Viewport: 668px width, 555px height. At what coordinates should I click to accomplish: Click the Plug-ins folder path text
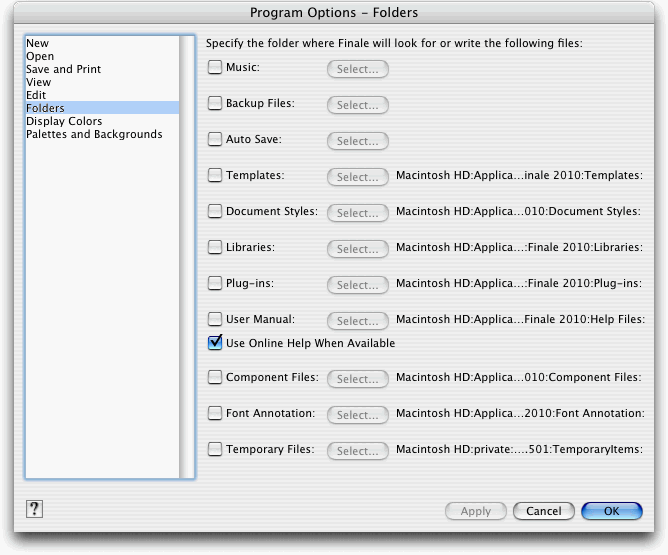click(x=519, y=283)
